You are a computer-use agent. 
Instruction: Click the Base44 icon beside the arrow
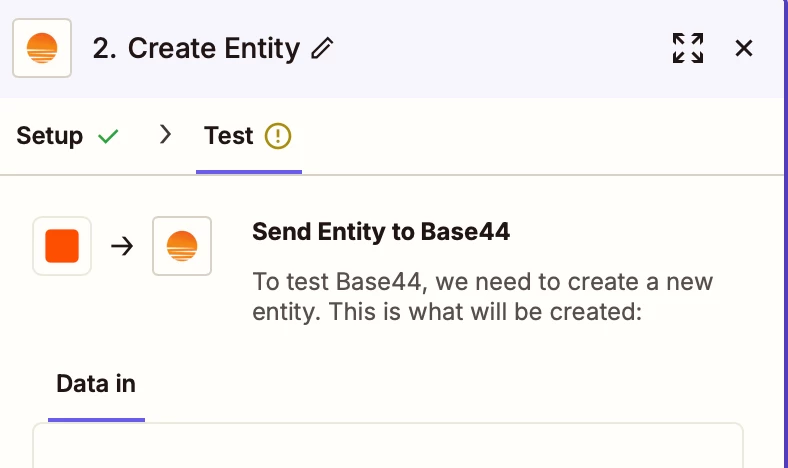pos(182,246)
